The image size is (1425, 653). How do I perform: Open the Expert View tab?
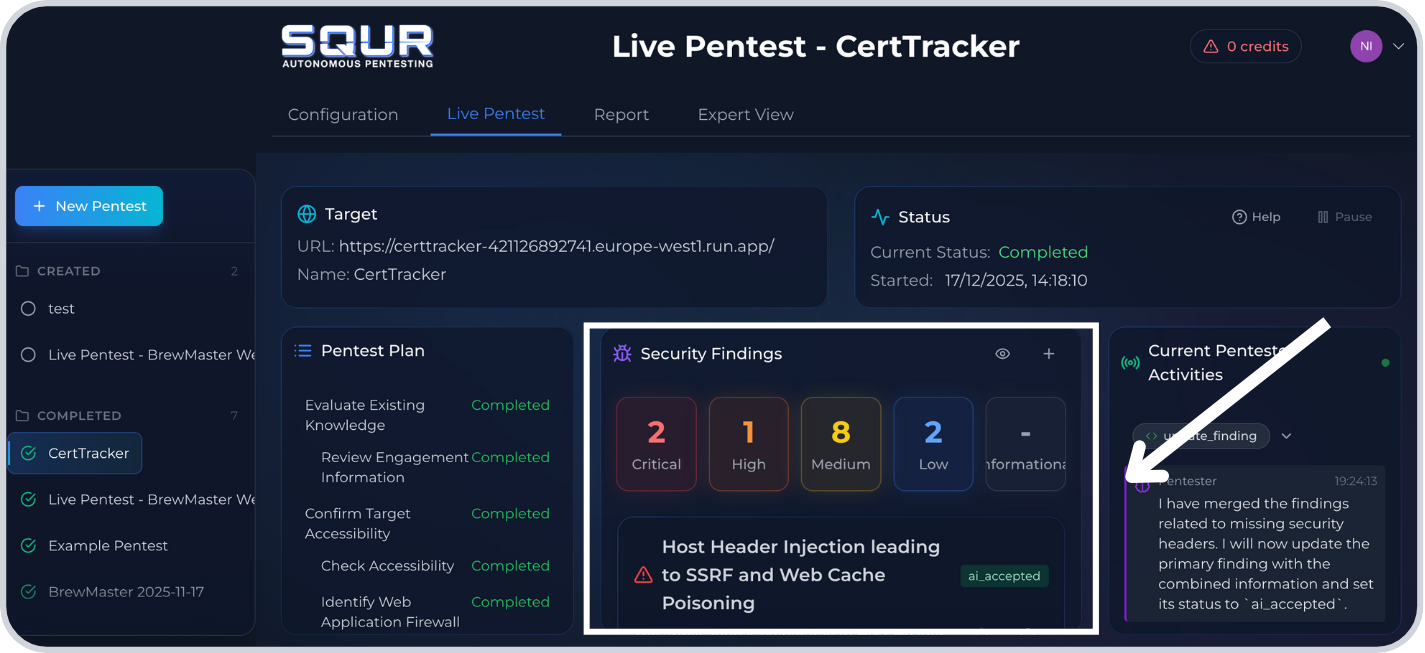(745, 115)
